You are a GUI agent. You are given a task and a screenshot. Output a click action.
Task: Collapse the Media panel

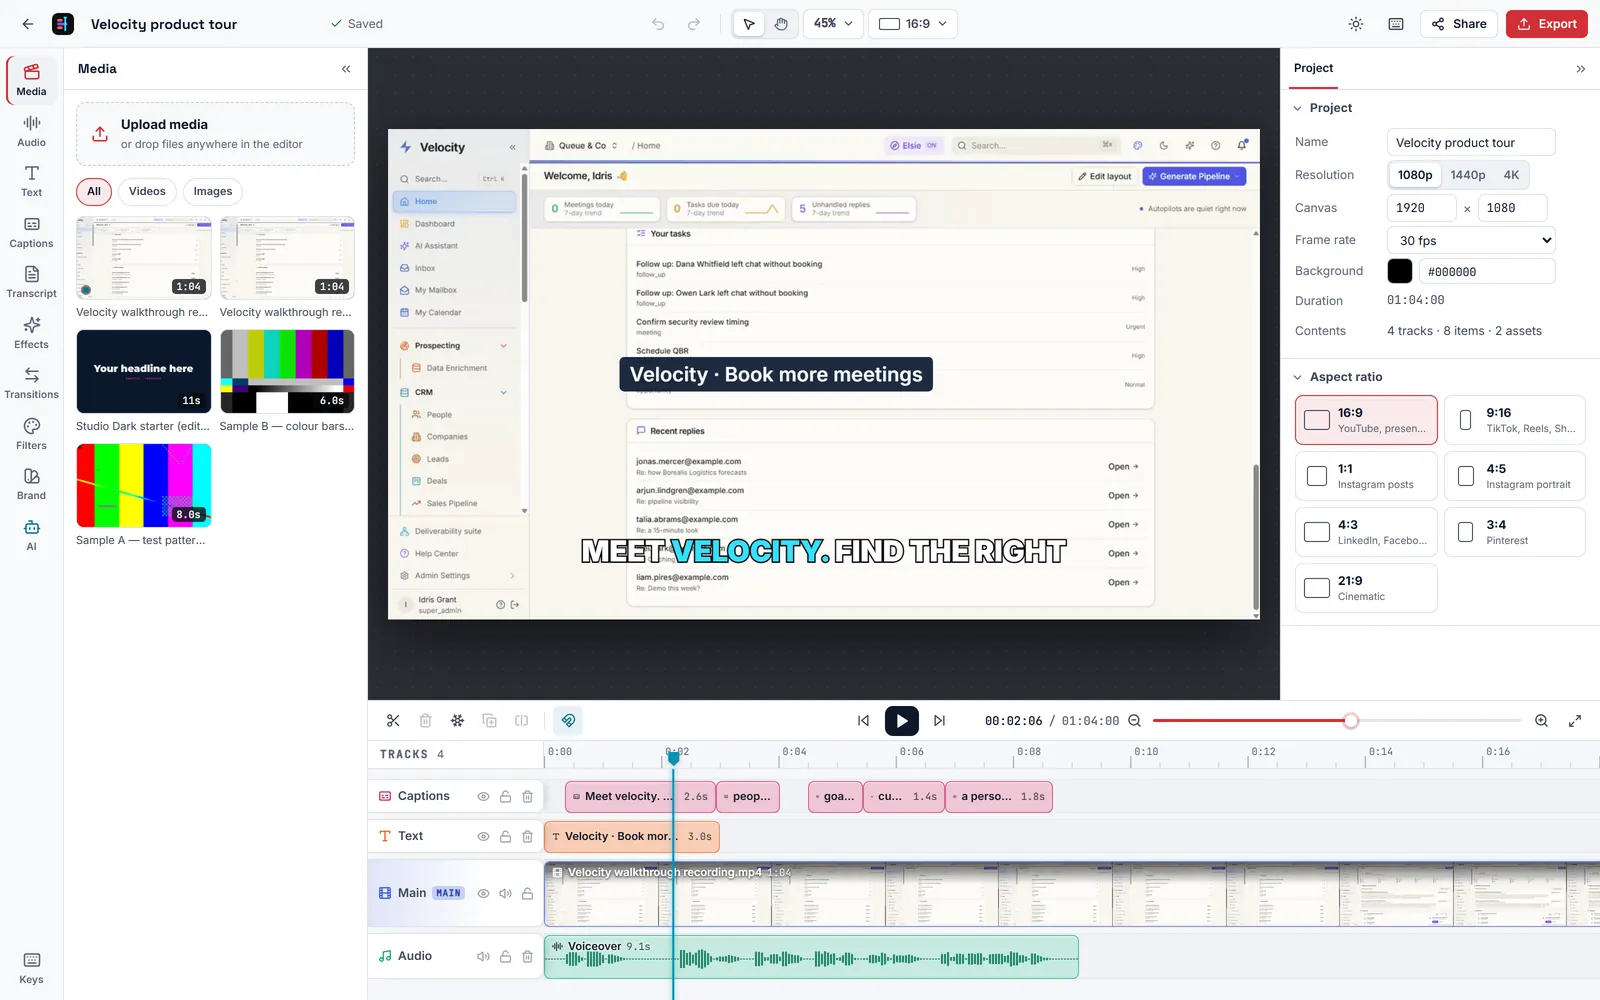point(346,69)
